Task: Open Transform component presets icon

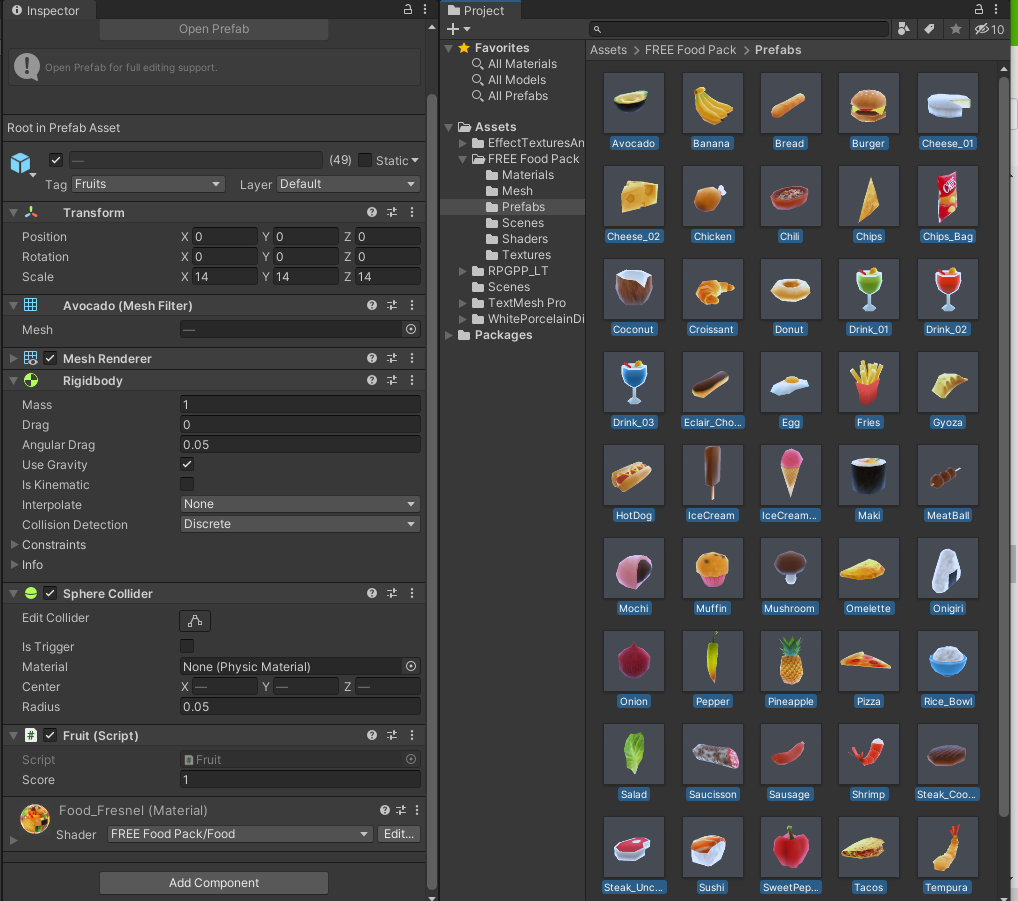Action: [392, 213]
